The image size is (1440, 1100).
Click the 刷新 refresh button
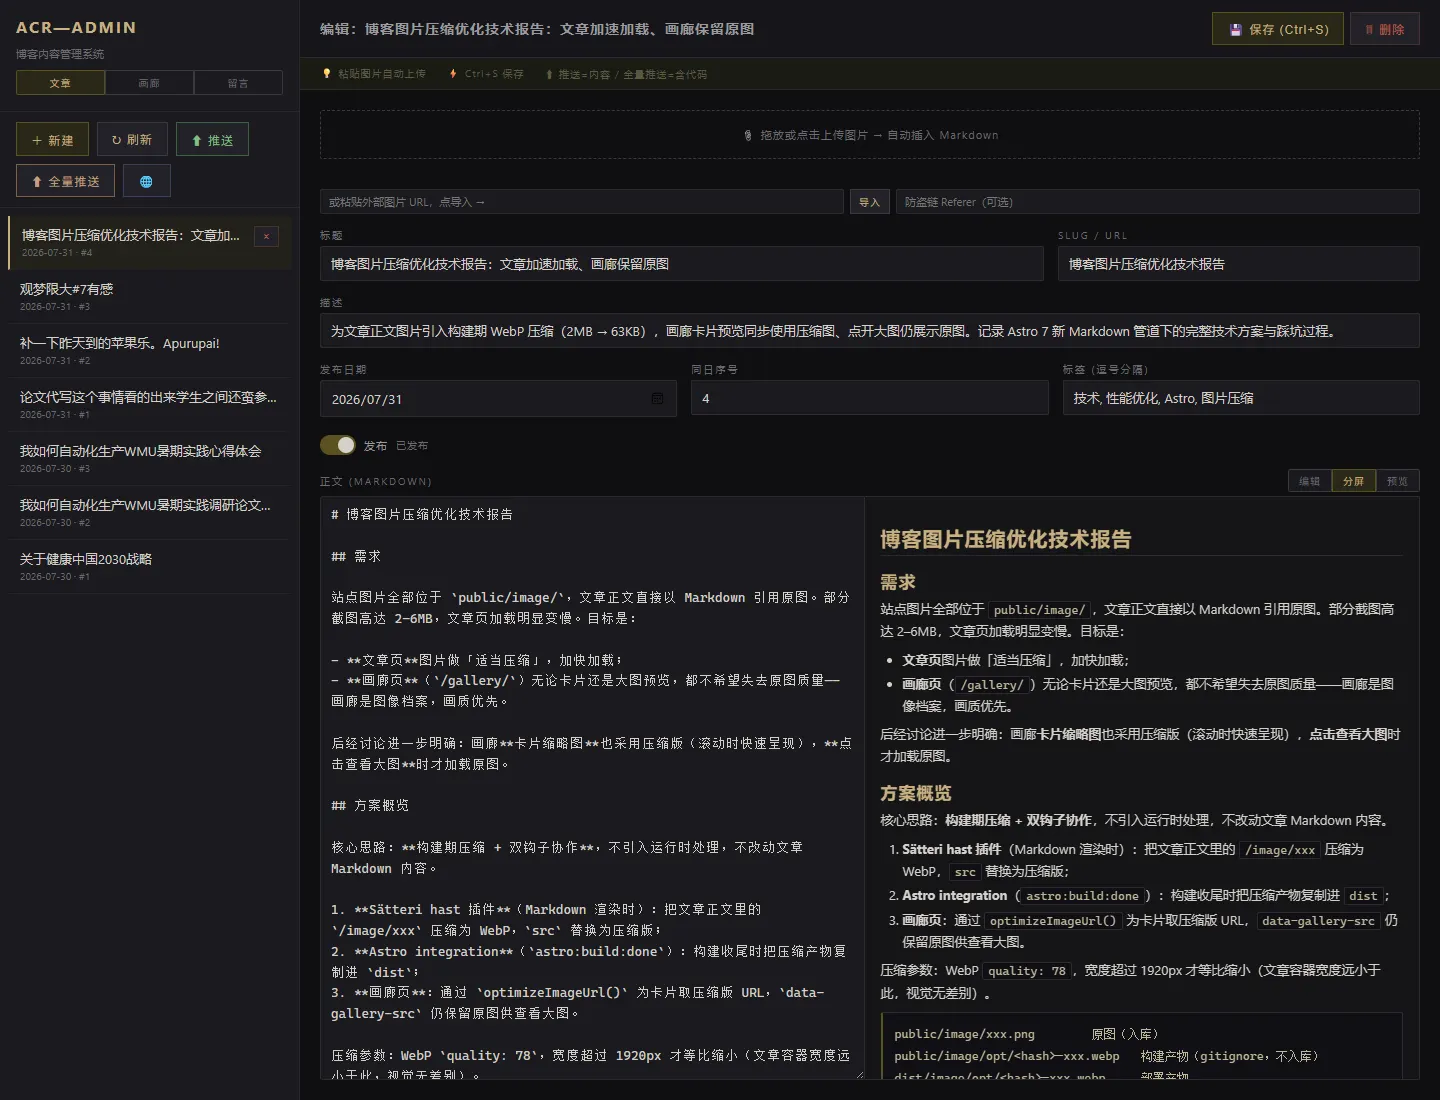(132, 139)
